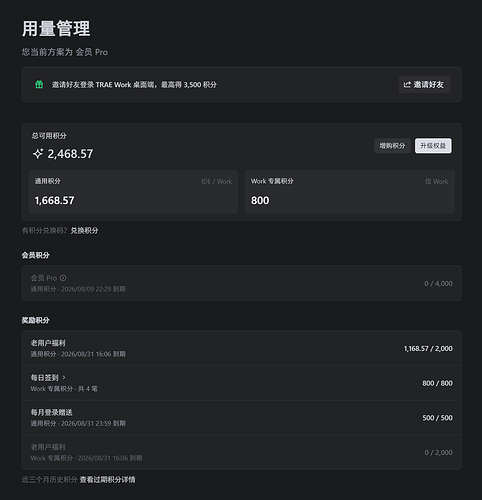This screenshot has width=482, height=500.
Task: Click the green gift icon in invite banner
Action: point(39,84)
